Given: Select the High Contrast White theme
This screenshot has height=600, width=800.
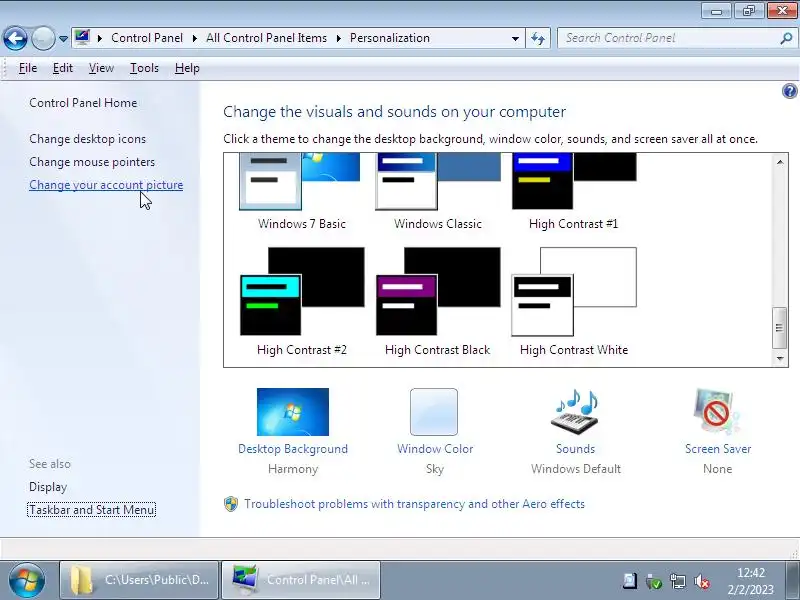Looking at the screenshot, I should click(573, 302).
